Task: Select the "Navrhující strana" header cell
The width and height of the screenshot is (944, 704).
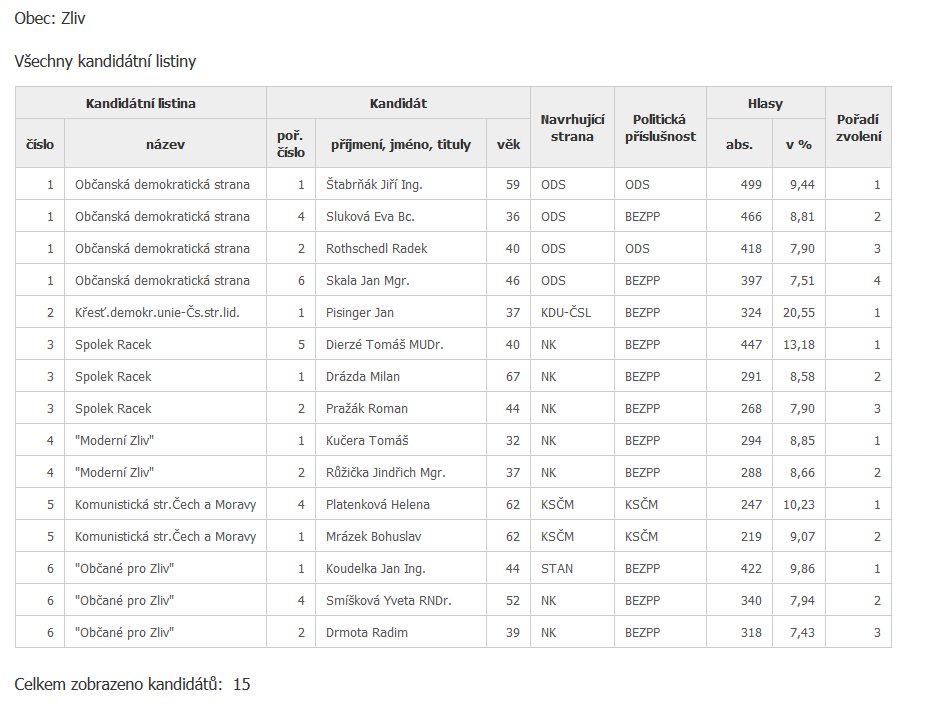Action: point(573,128)
